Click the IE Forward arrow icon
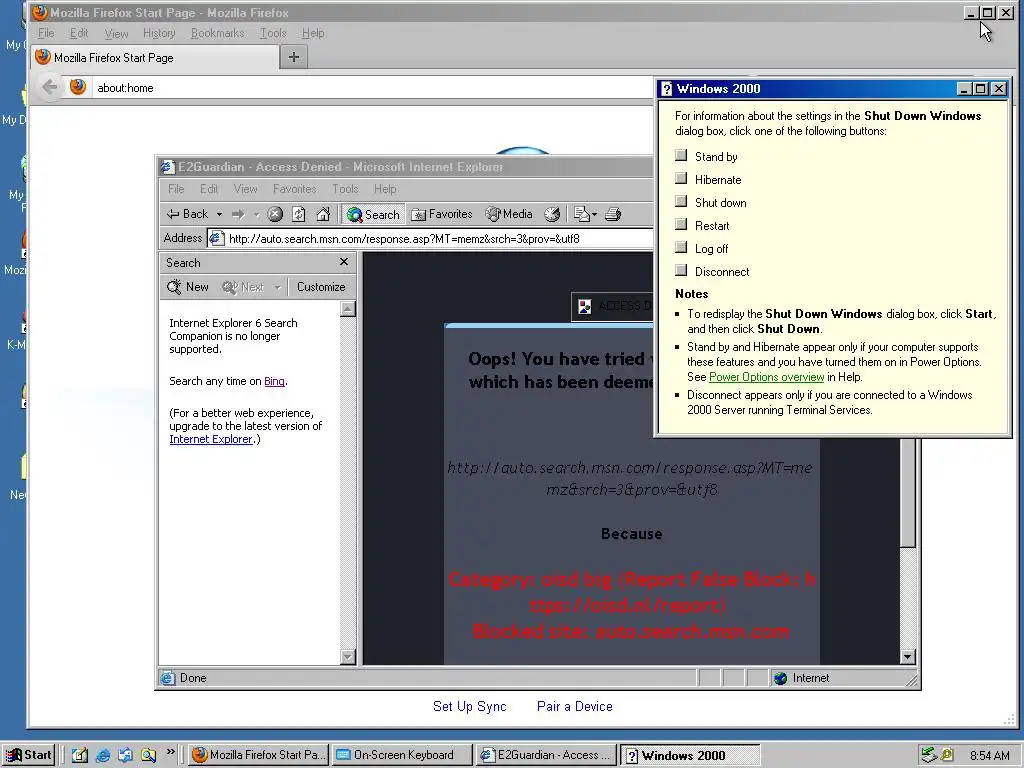1024x768 pixels. [238, 214]
